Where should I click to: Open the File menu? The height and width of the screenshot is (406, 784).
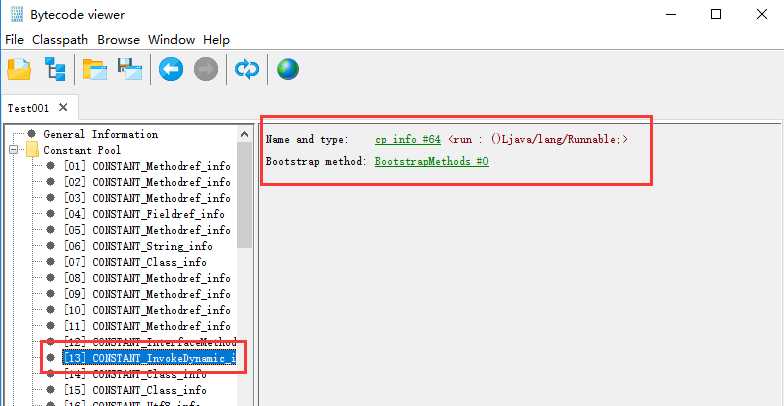pyautogui.click(x=14, y=40)
